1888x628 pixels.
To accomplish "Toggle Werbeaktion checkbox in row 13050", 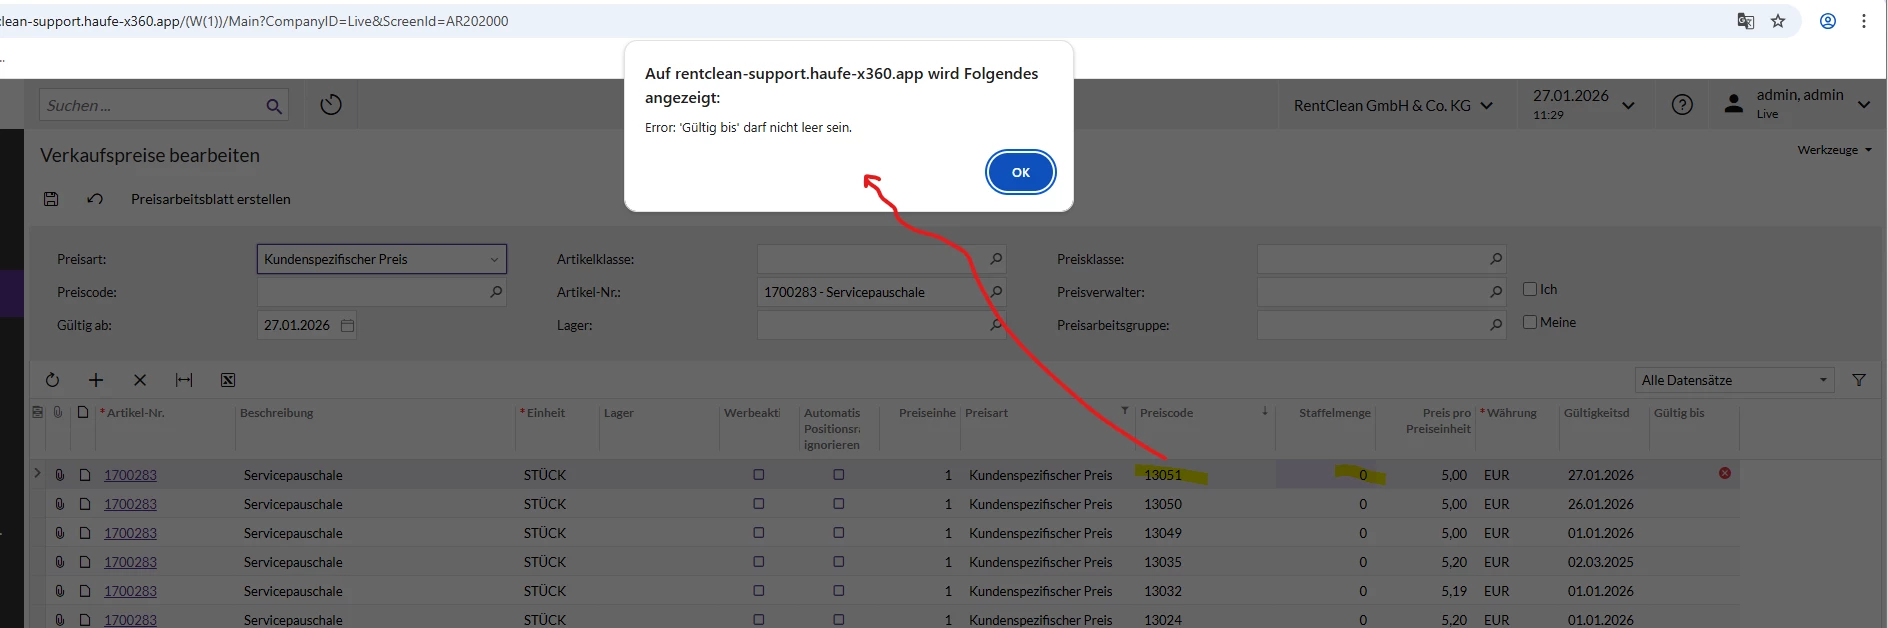I will click(x=759, y=504).
